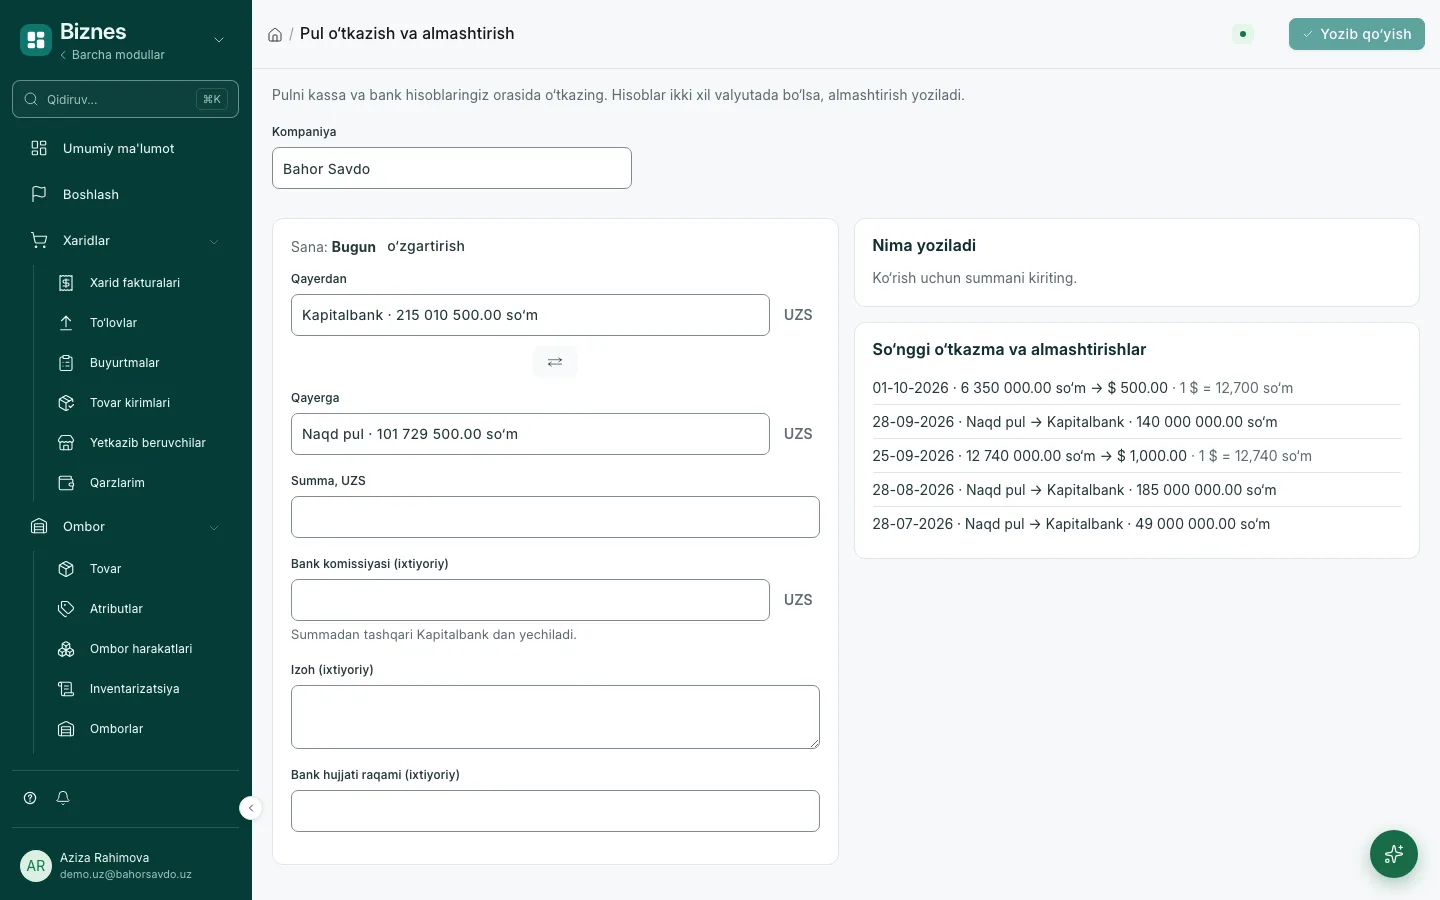
Task: Collapse the Xaridlar section
Action: [213, 241]
